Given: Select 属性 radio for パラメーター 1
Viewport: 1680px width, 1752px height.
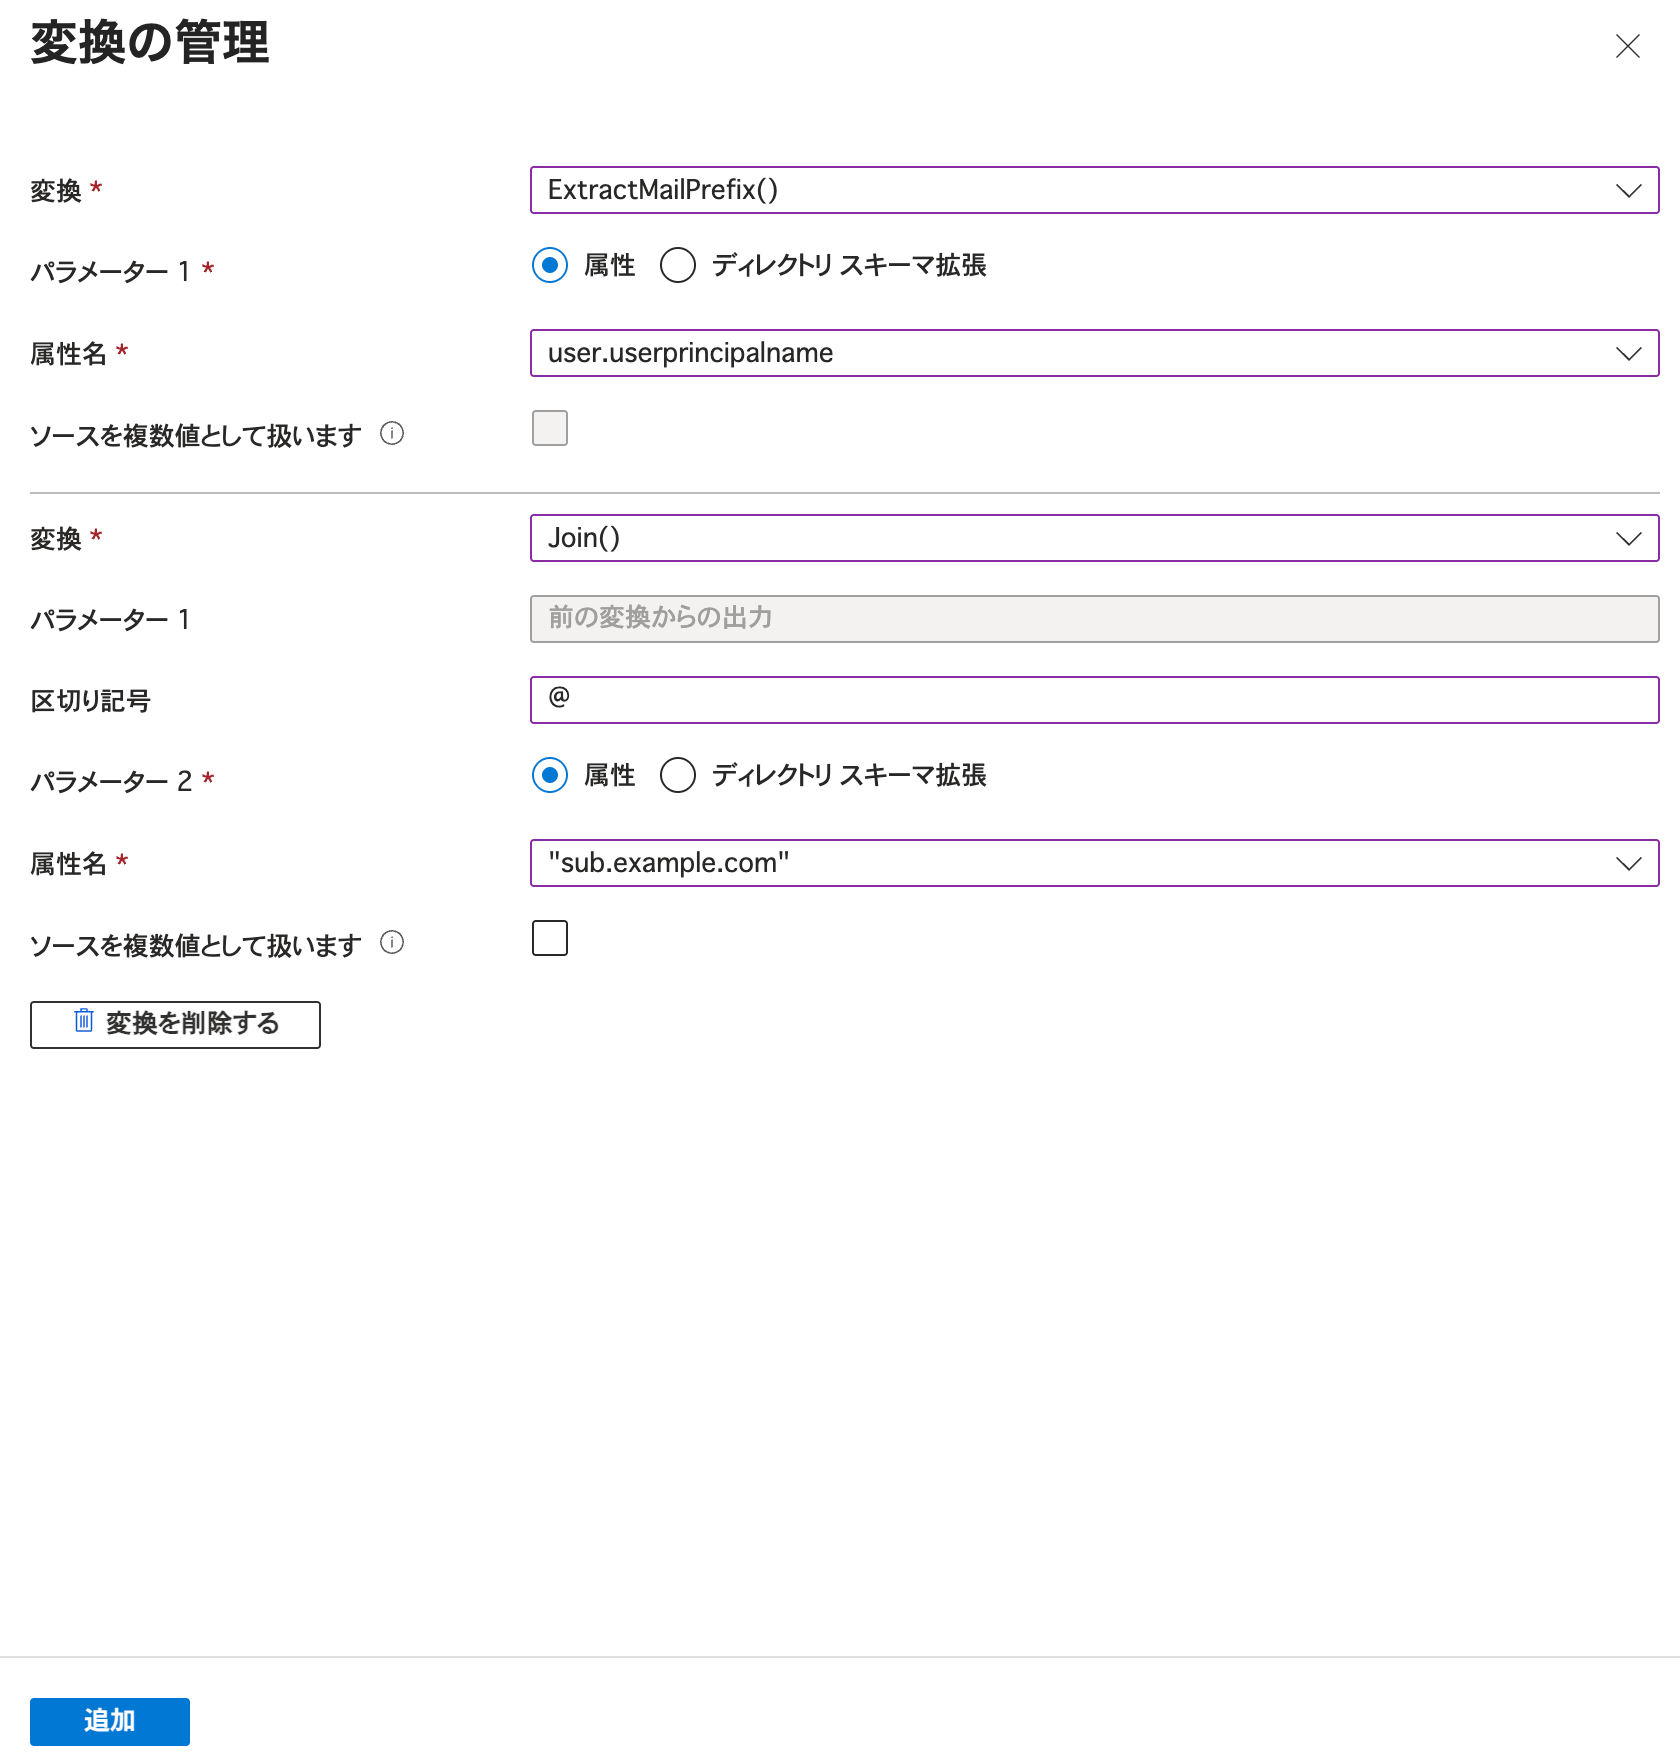Looking at the screenshot, I should click(x=550, y=265).
